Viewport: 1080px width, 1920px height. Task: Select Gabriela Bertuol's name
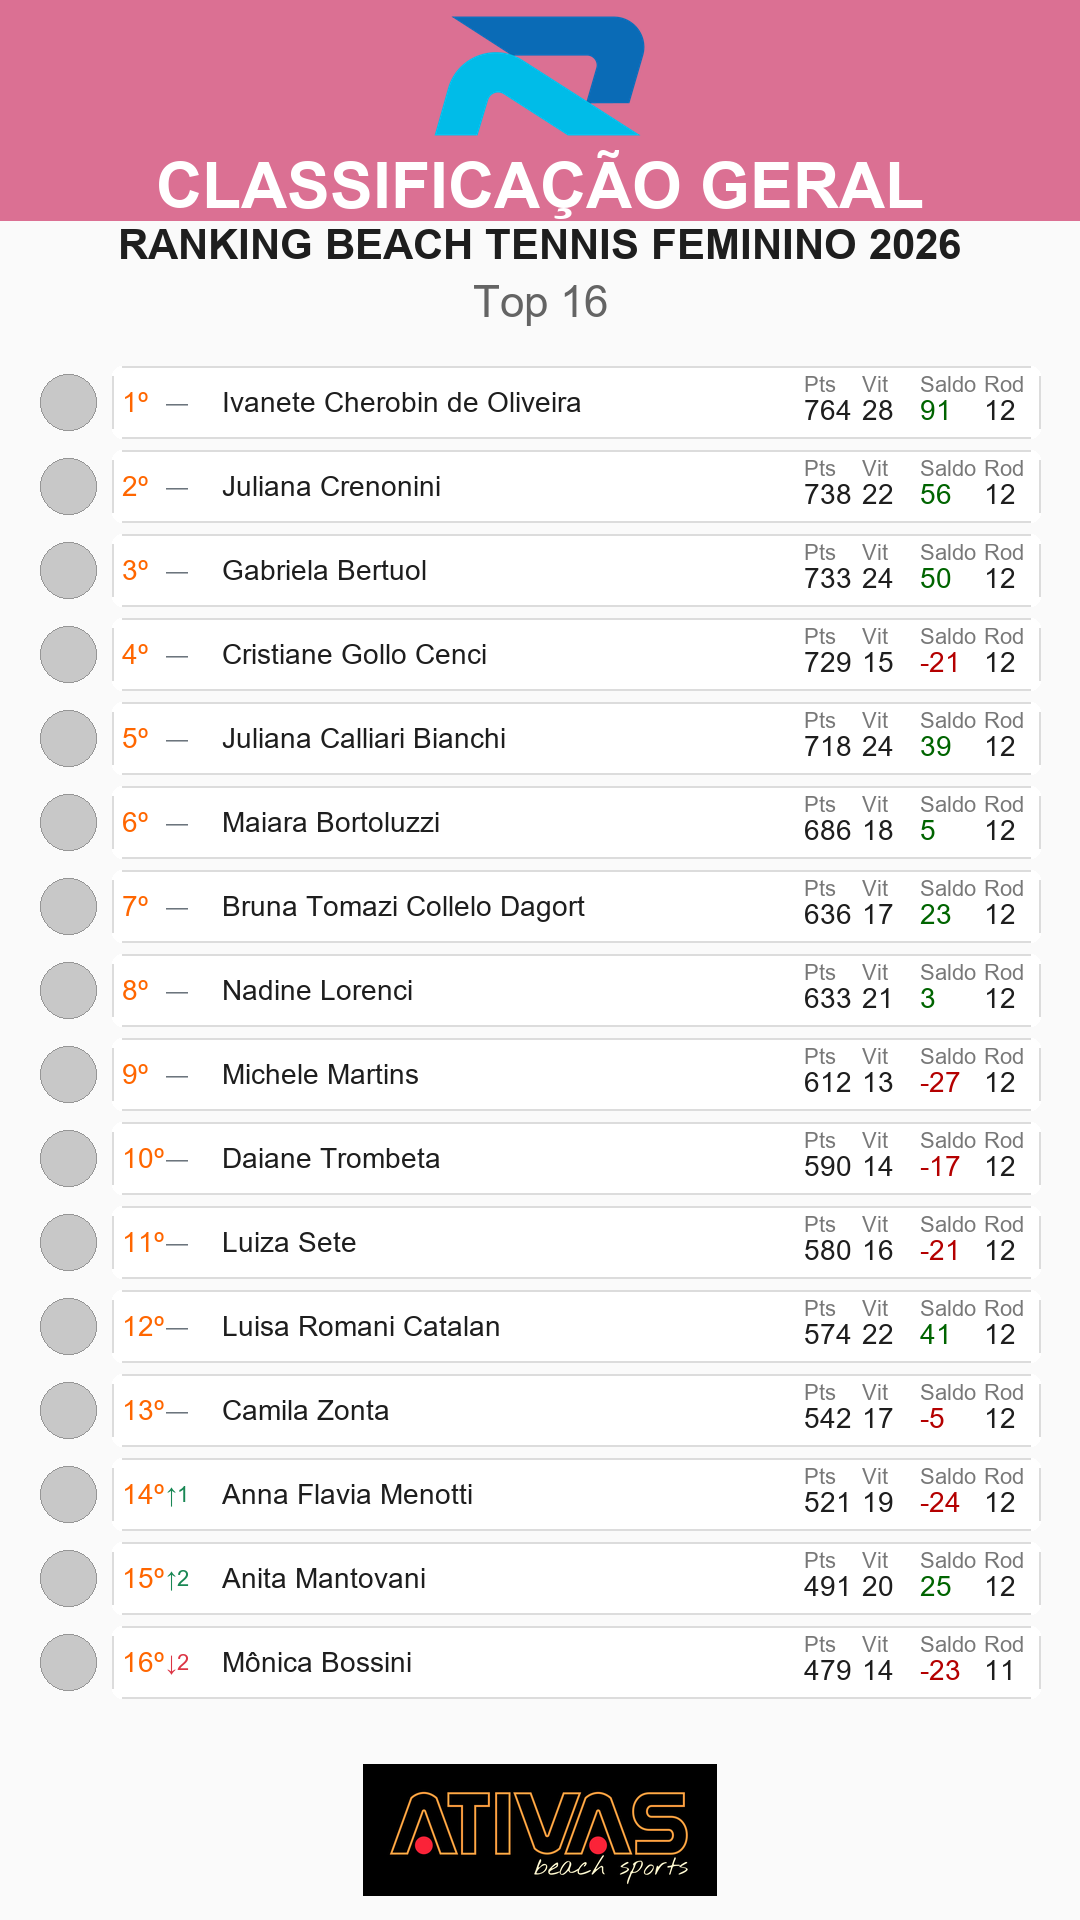[x=324, y=571]
